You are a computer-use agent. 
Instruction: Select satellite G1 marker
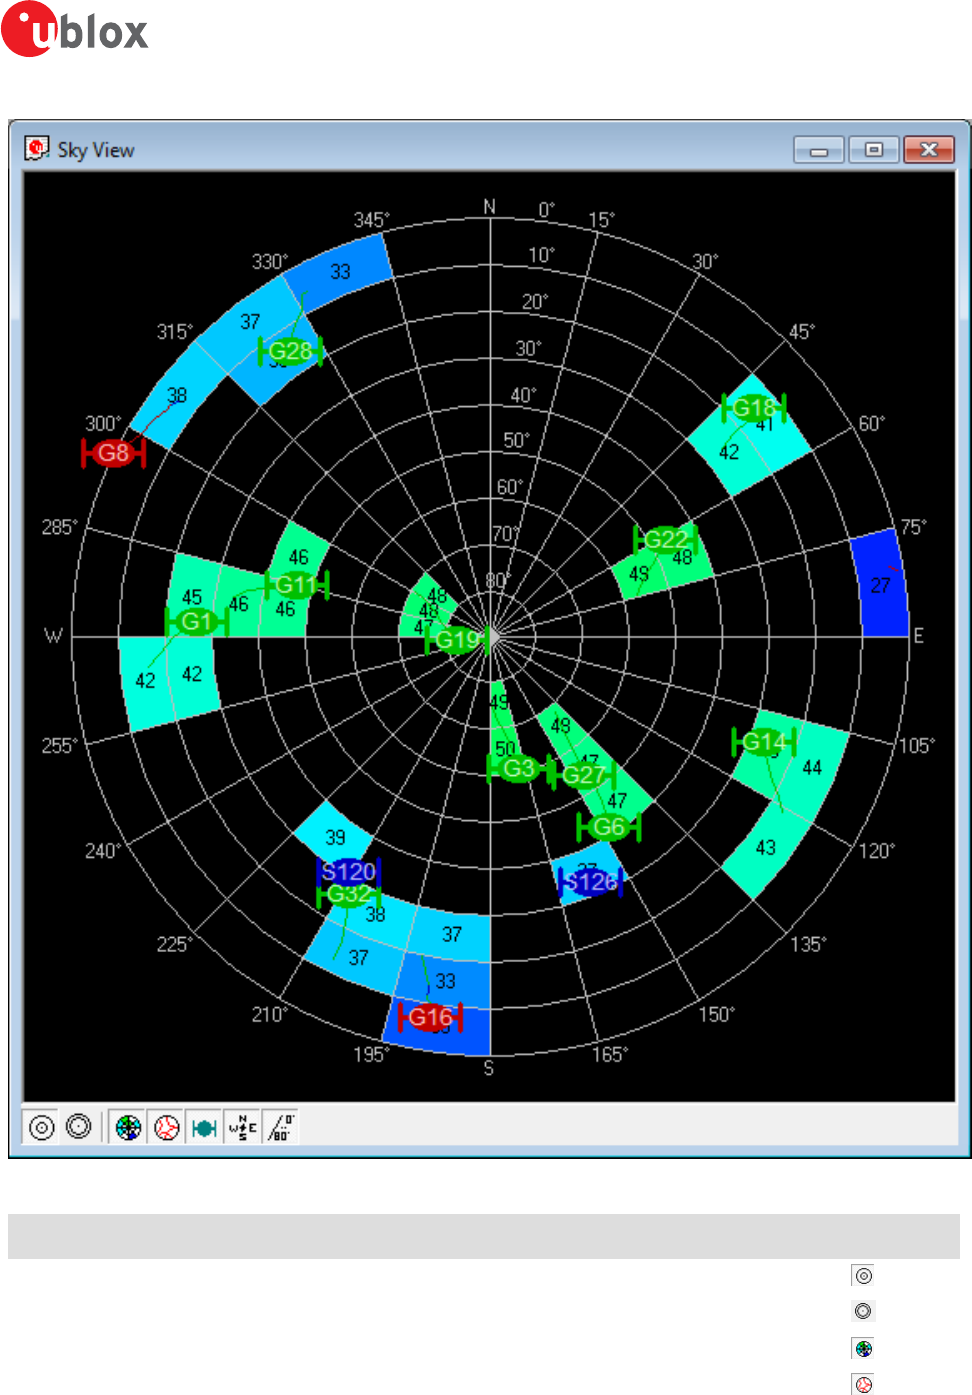pos(196,622)
